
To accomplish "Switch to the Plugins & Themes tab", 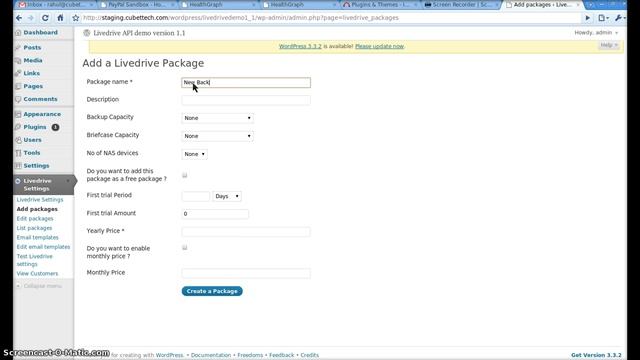I will 380,5.
